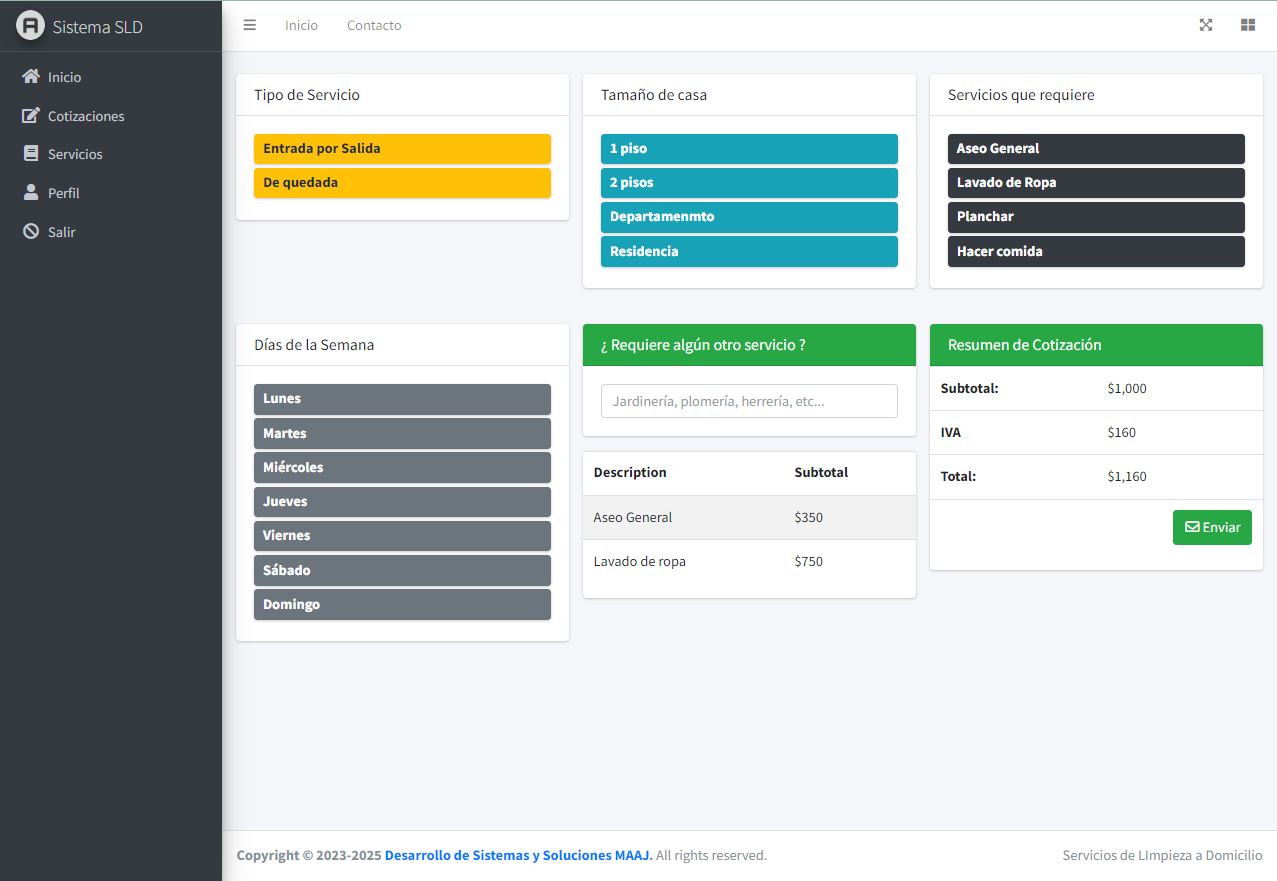Click the Servicios list icon in sidebar
Image resolution: width=1277 pixels, height=881 pixels.
(x=31, y=154)
